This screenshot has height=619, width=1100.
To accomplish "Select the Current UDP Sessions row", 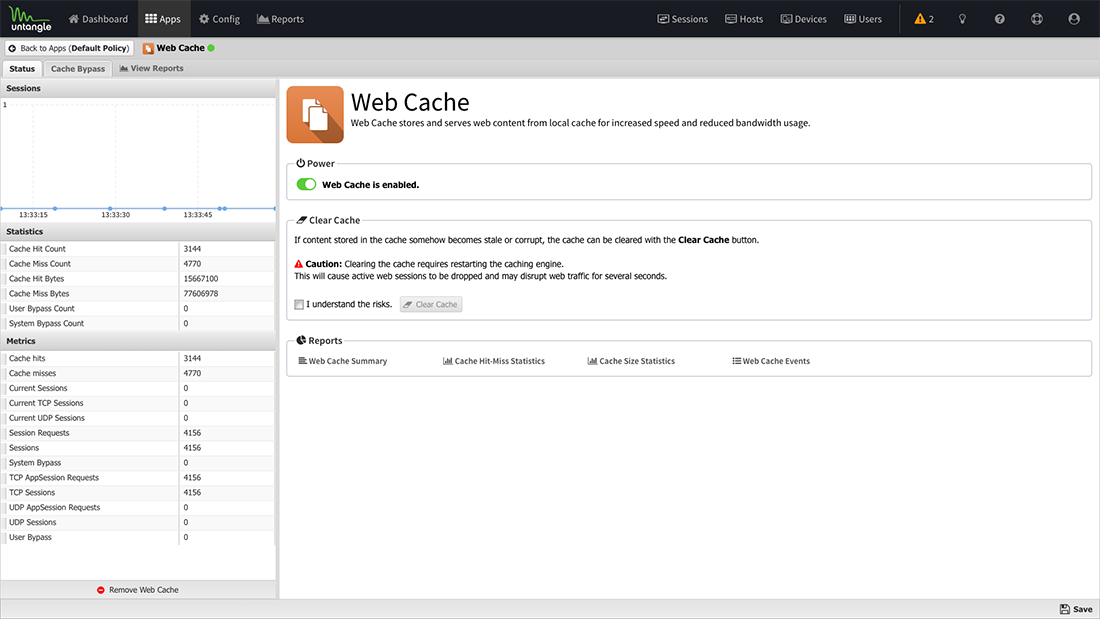I will (x=138, y=418).
